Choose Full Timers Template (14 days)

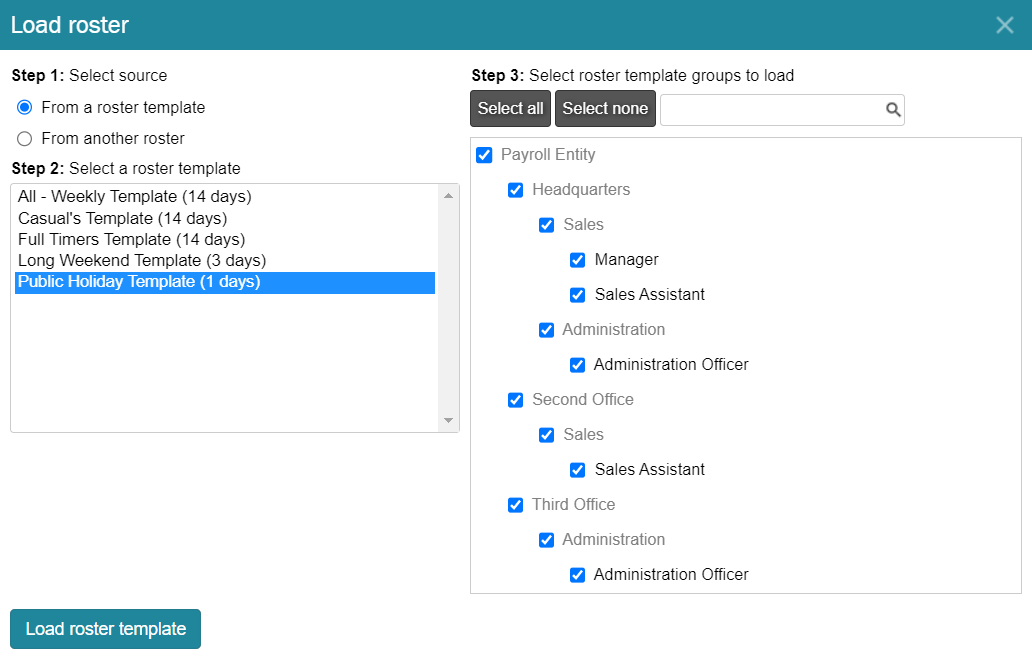point(132,239)
